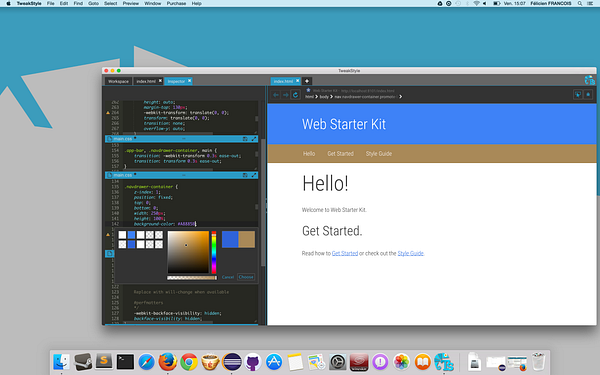Image resolution: width=600 pixels, height=375 pixels.
Task: Click the rightmost icon in preview toolbar
Action: 588,95
